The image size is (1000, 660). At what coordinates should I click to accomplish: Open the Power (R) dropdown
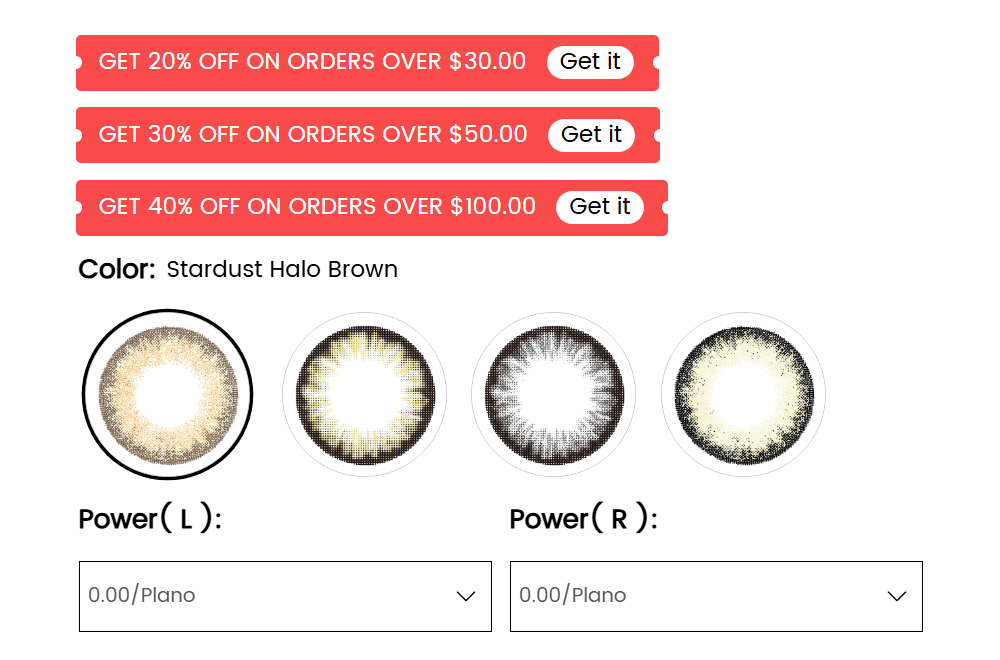(x=716, y=596)
